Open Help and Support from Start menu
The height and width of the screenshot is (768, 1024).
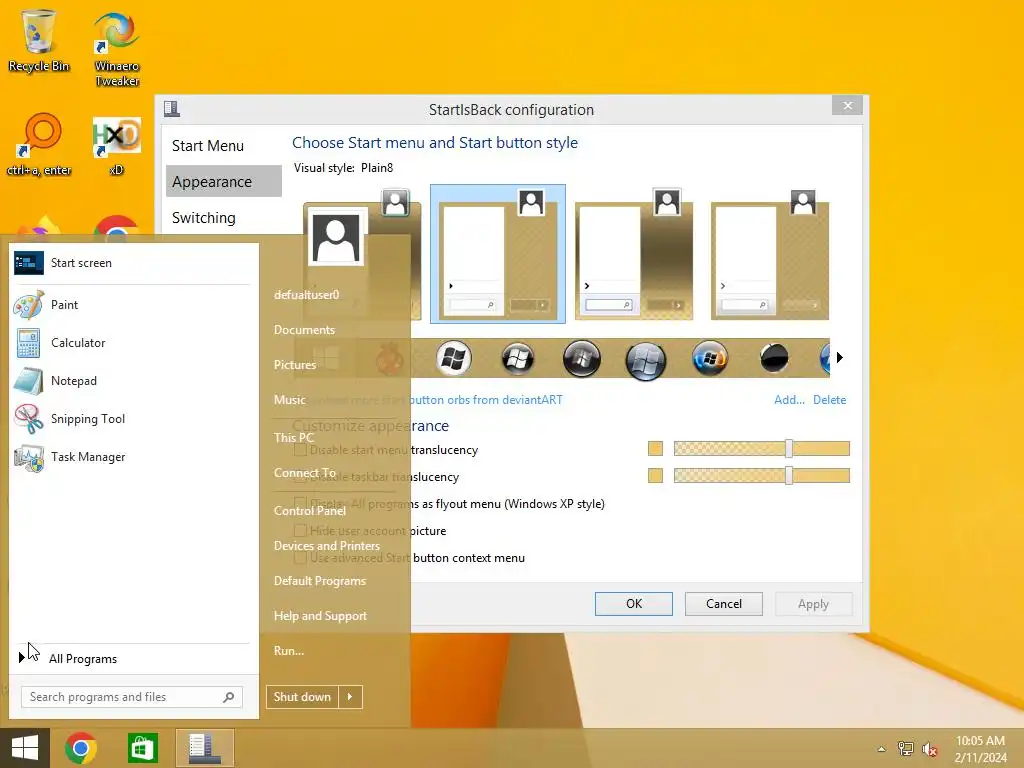point(320,616)
